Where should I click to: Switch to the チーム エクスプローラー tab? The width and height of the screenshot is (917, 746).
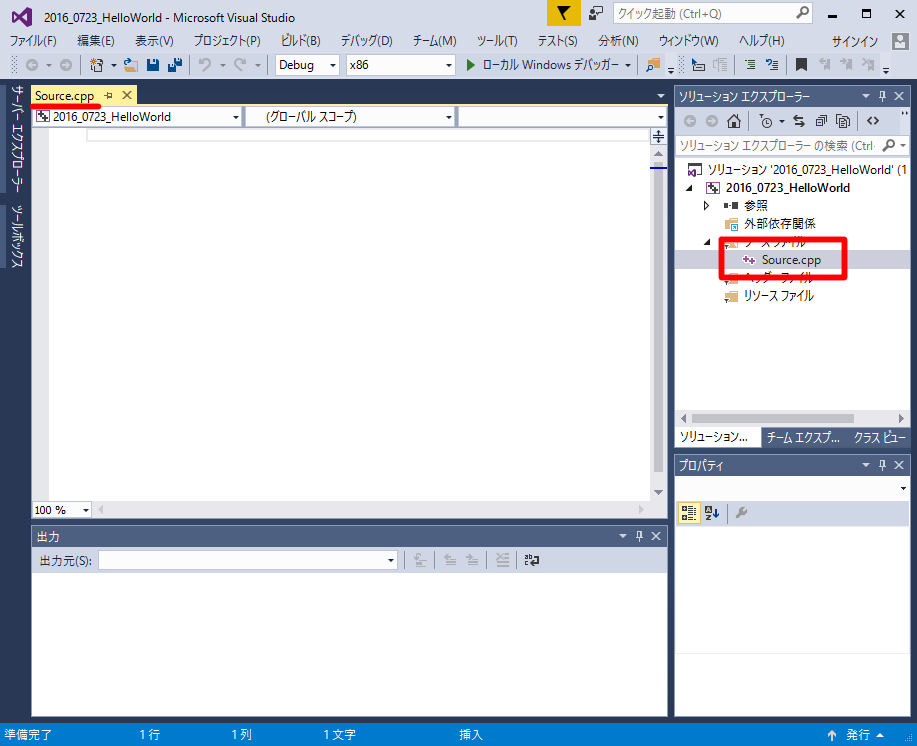(802, 437)
